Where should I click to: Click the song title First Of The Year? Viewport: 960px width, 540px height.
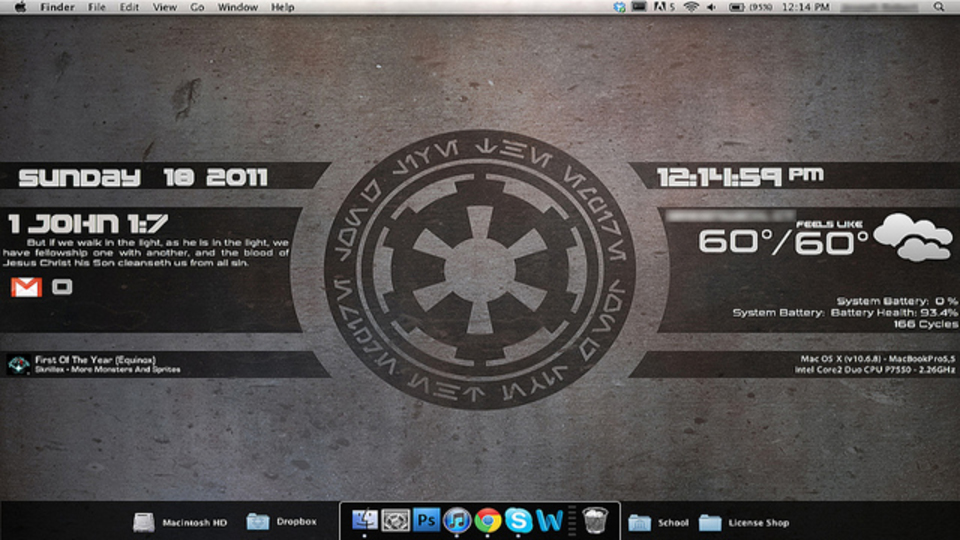point(95,360)
